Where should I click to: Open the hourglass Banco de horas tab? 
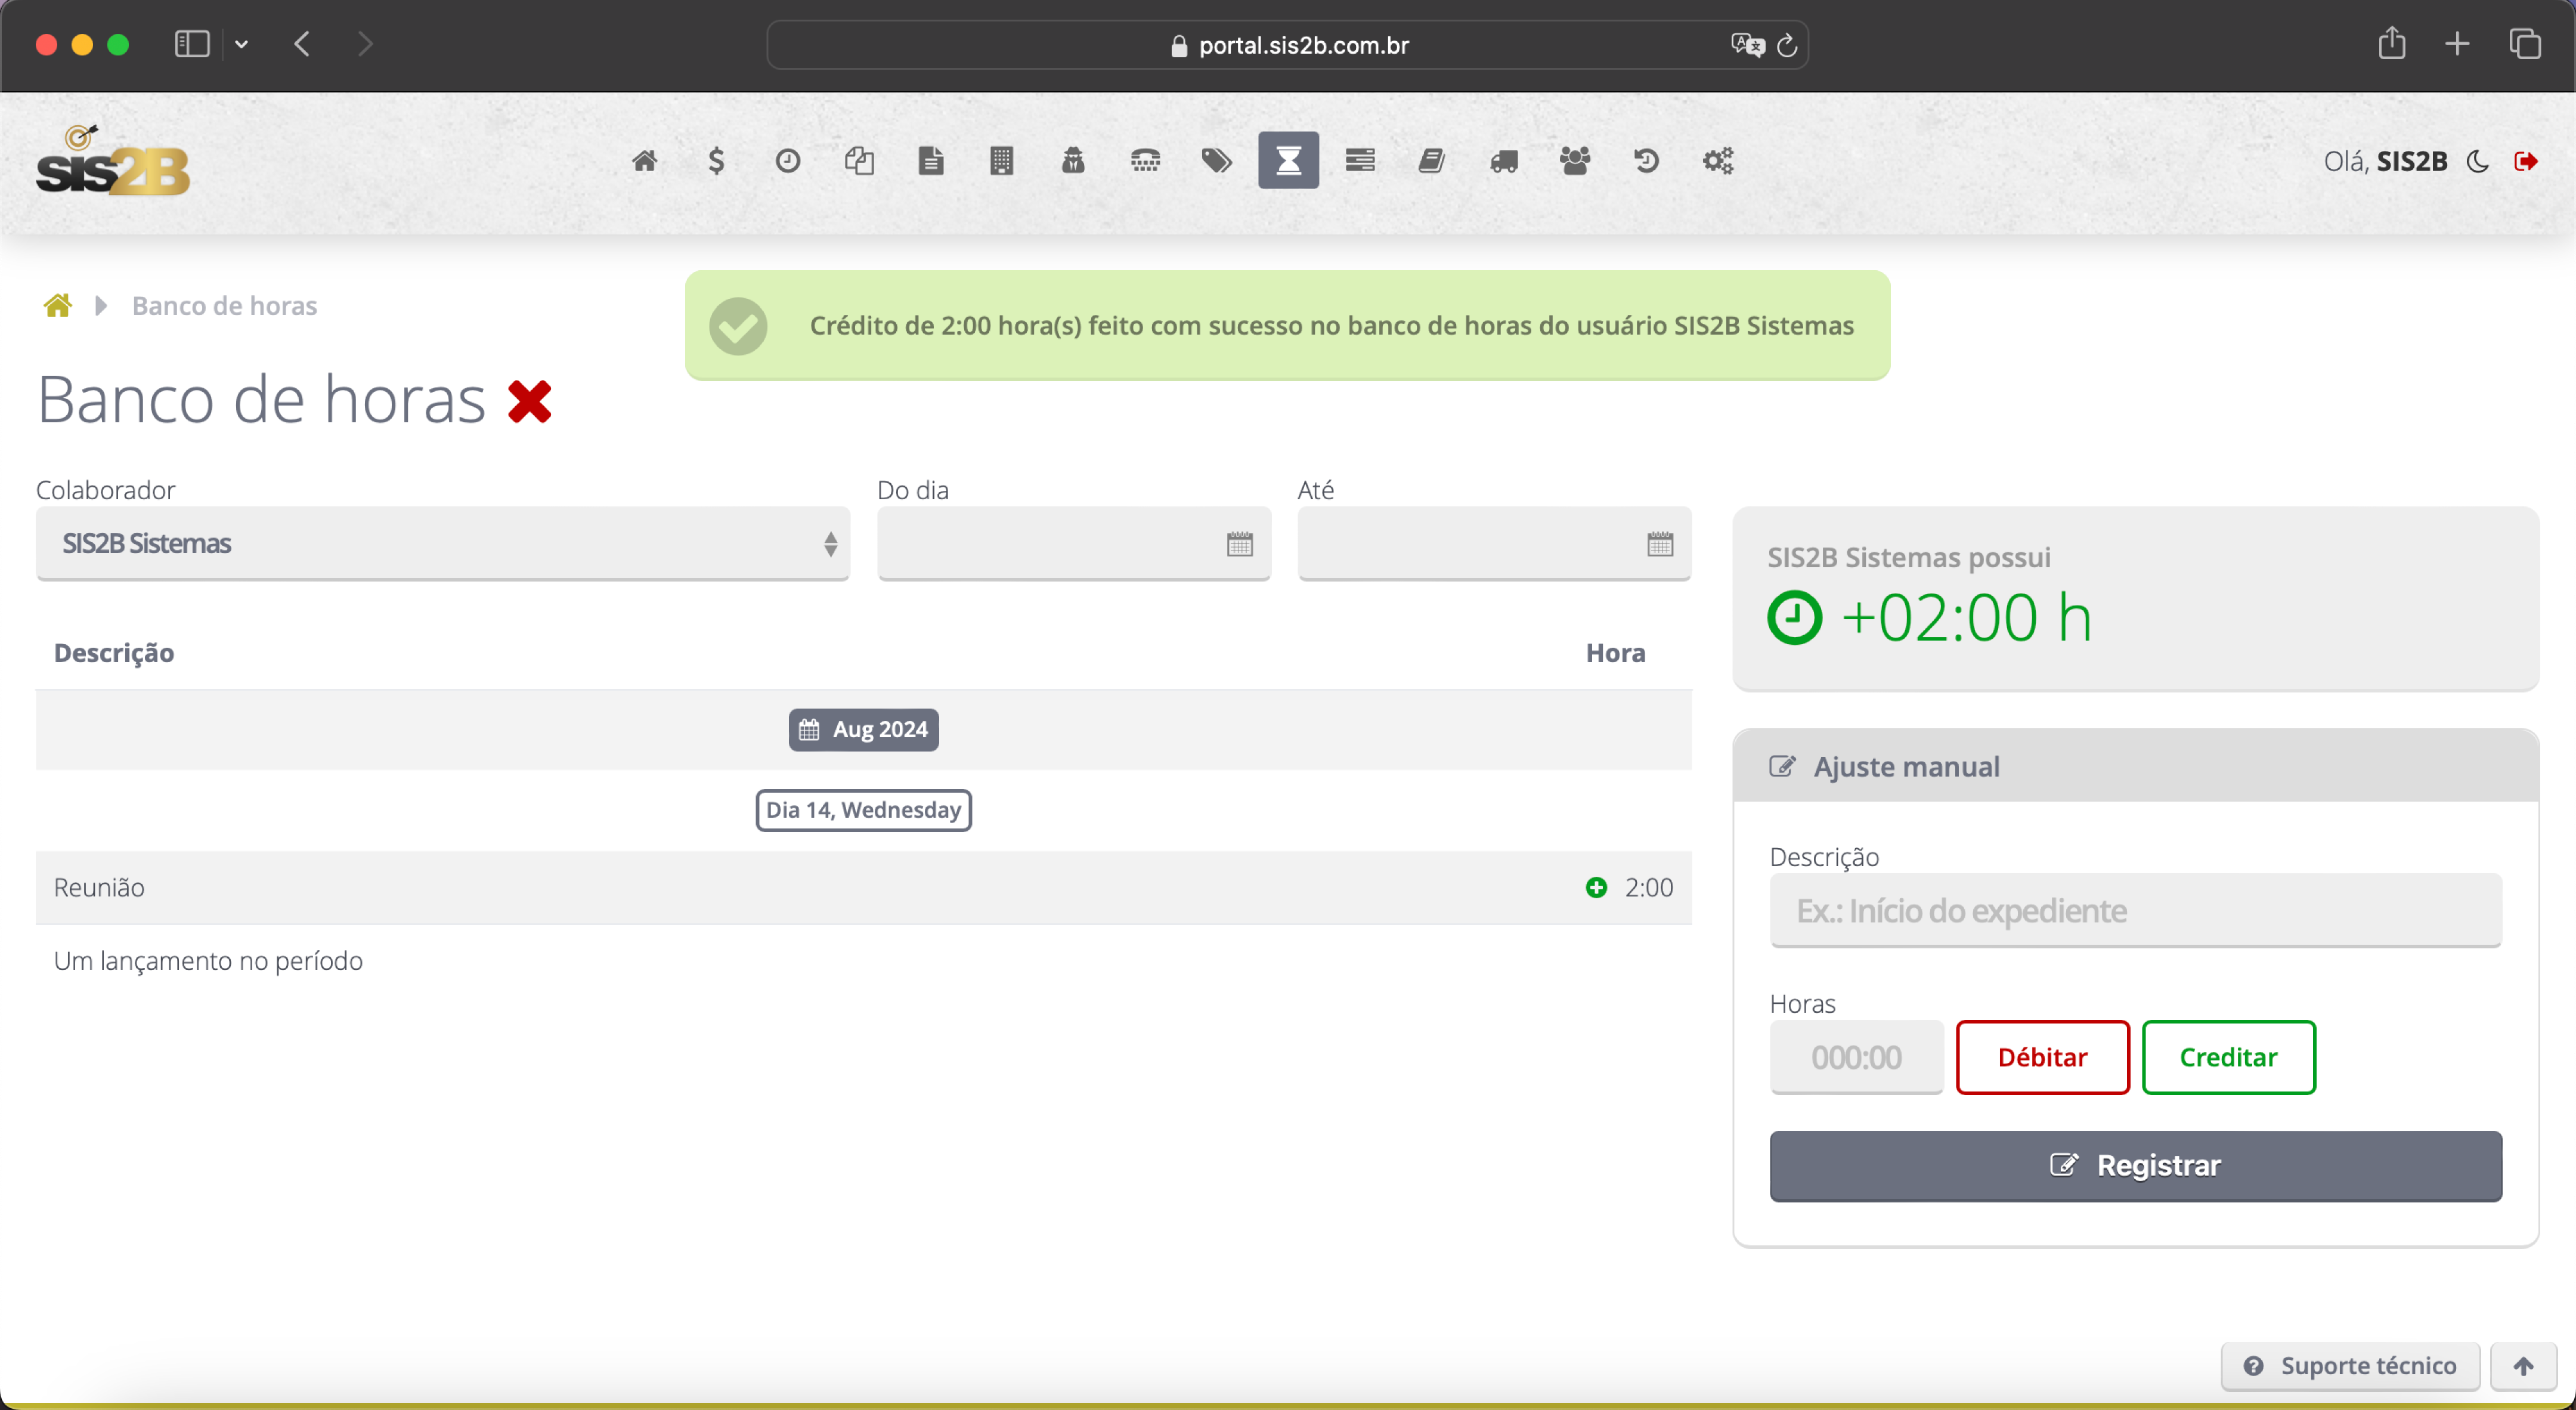[1288, 161]
